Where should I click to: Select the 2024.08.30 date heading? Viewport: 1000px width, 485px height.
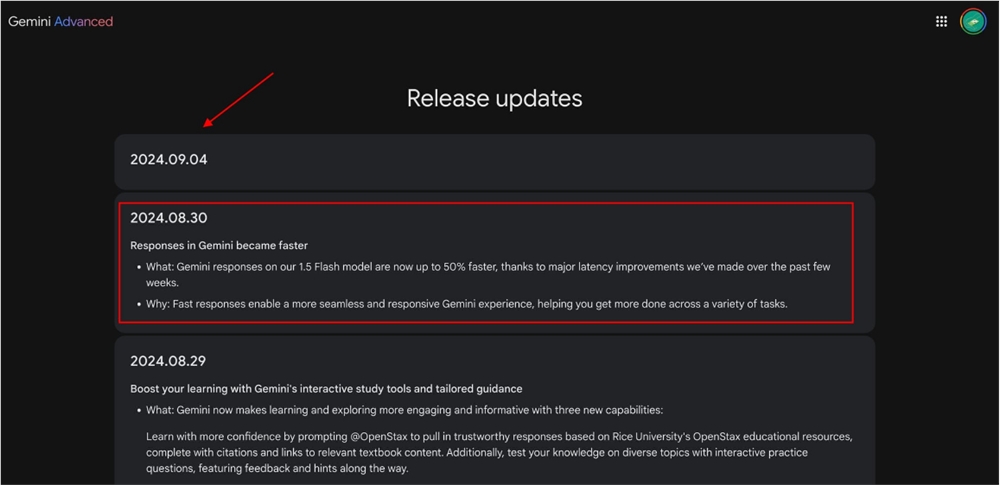point(169,217)
